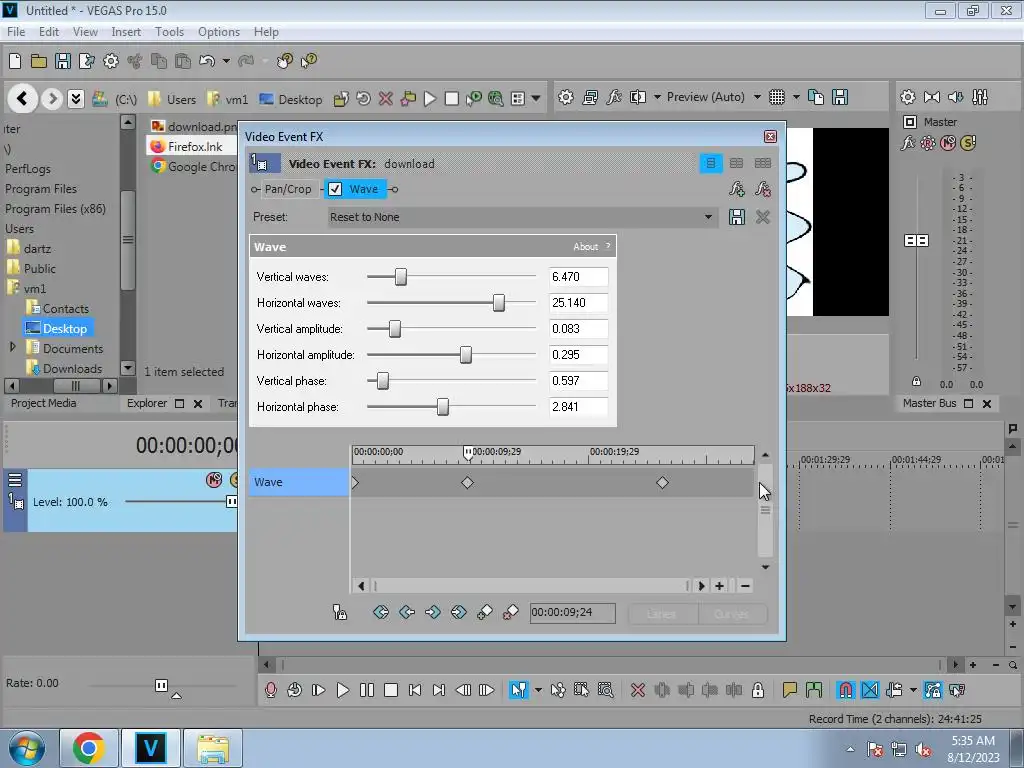Click Stop in main transport bar

tap(391, 690)
